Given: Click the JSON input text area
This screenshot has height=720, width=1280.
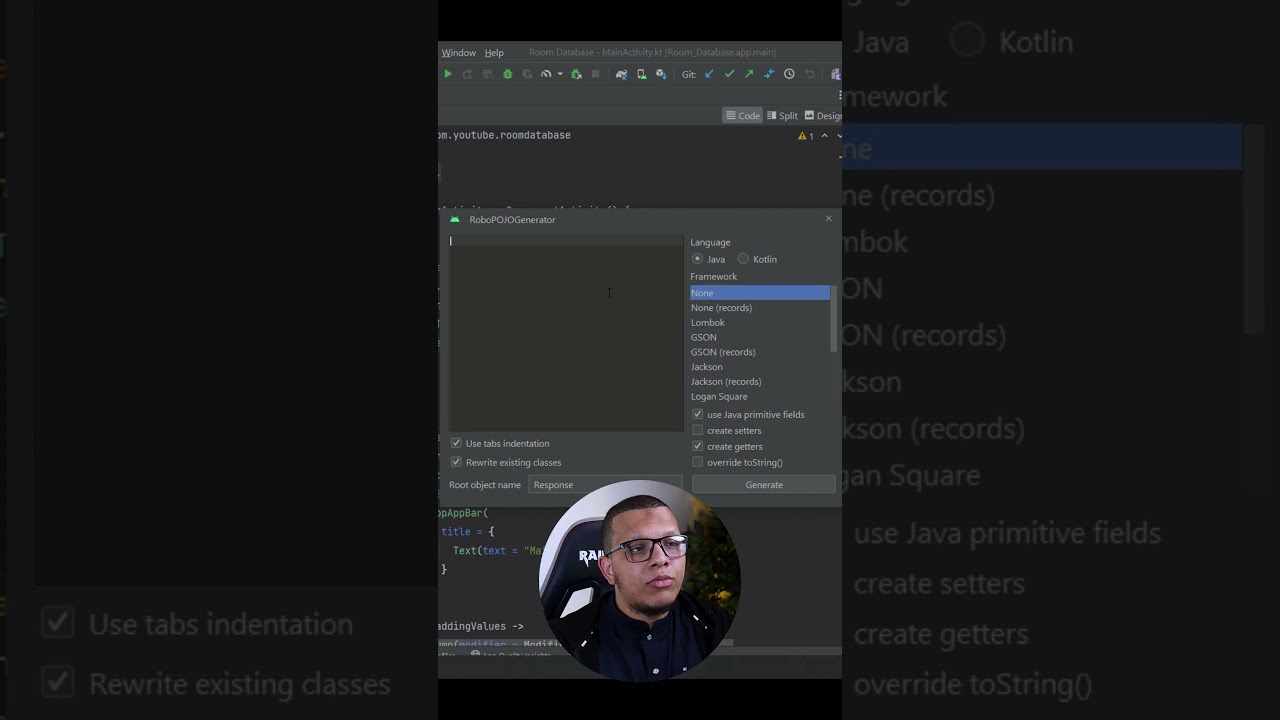Looking at the screenshot, I should point(566,333).
